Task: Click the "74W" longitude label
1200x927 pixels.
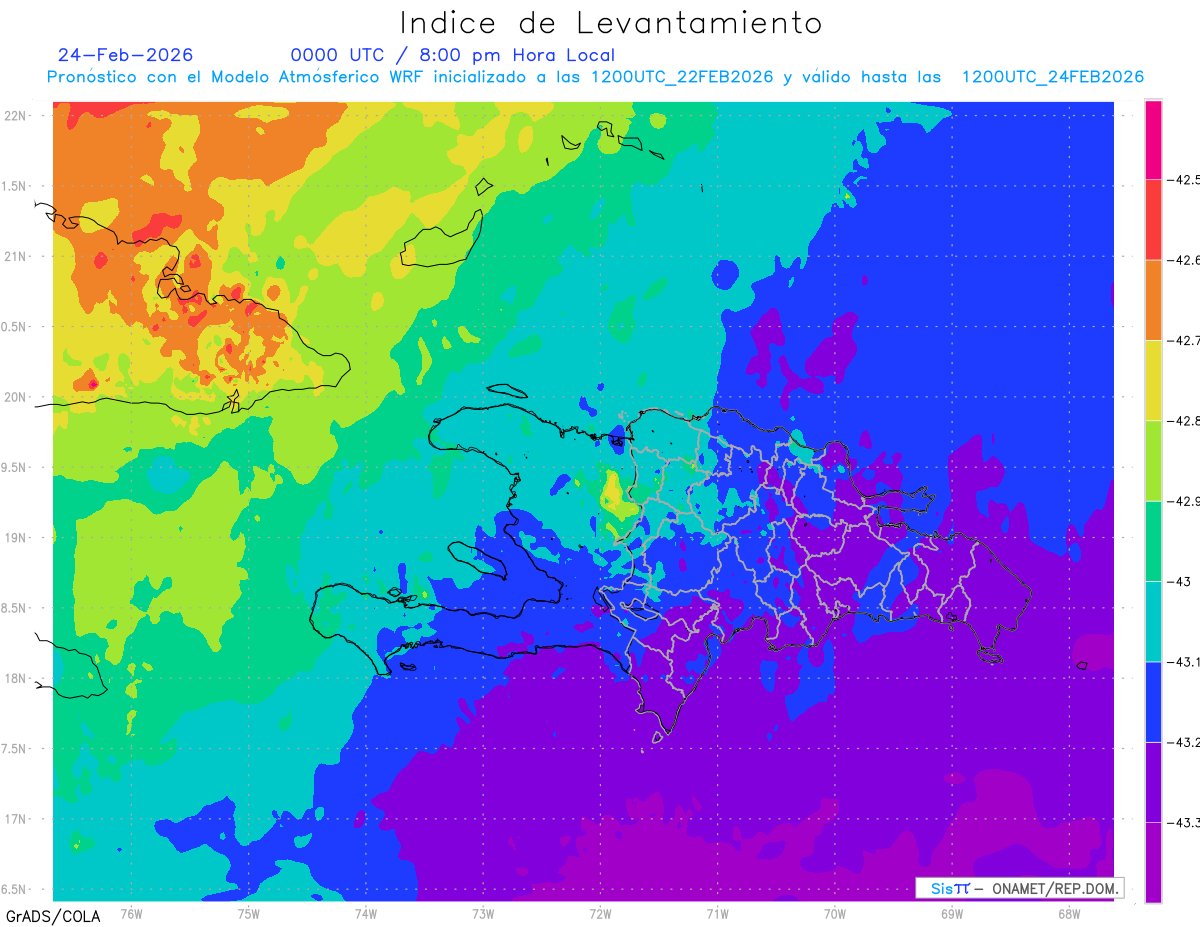Action: [365, 914]
